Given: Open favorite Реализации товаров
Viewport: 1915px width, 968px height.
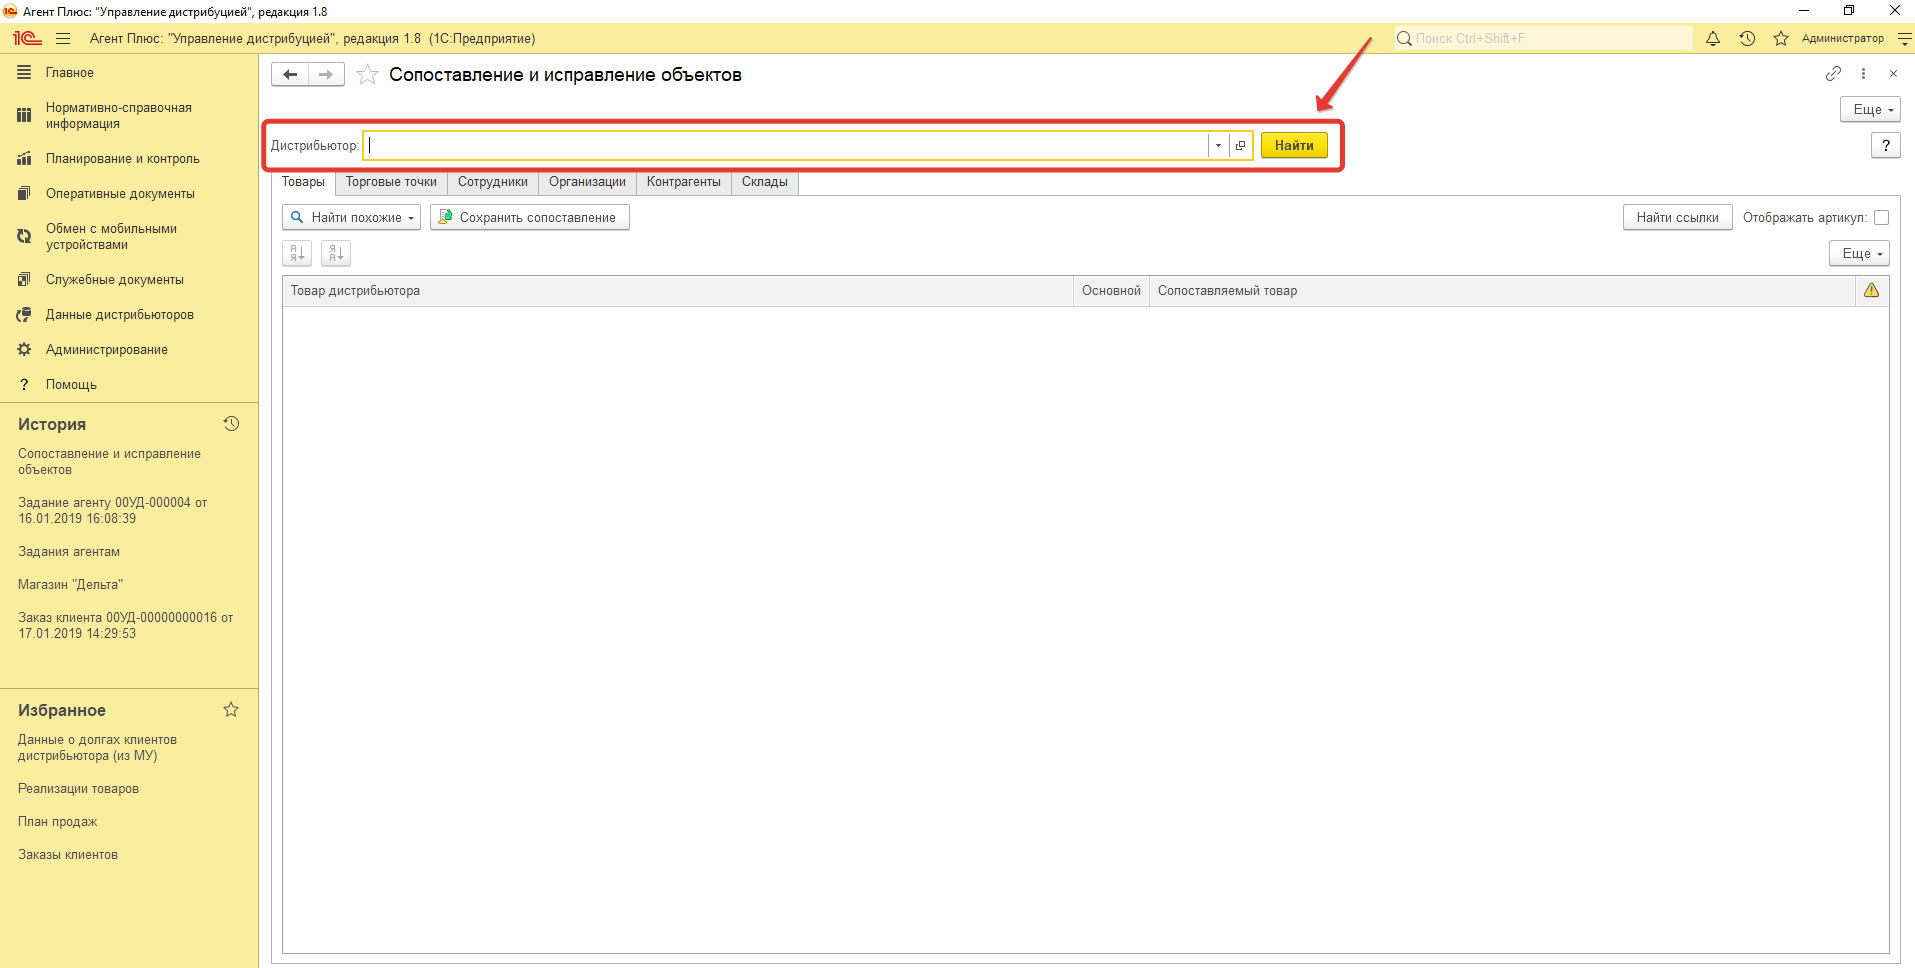Looking at the screenshot, I should [78, 789].
